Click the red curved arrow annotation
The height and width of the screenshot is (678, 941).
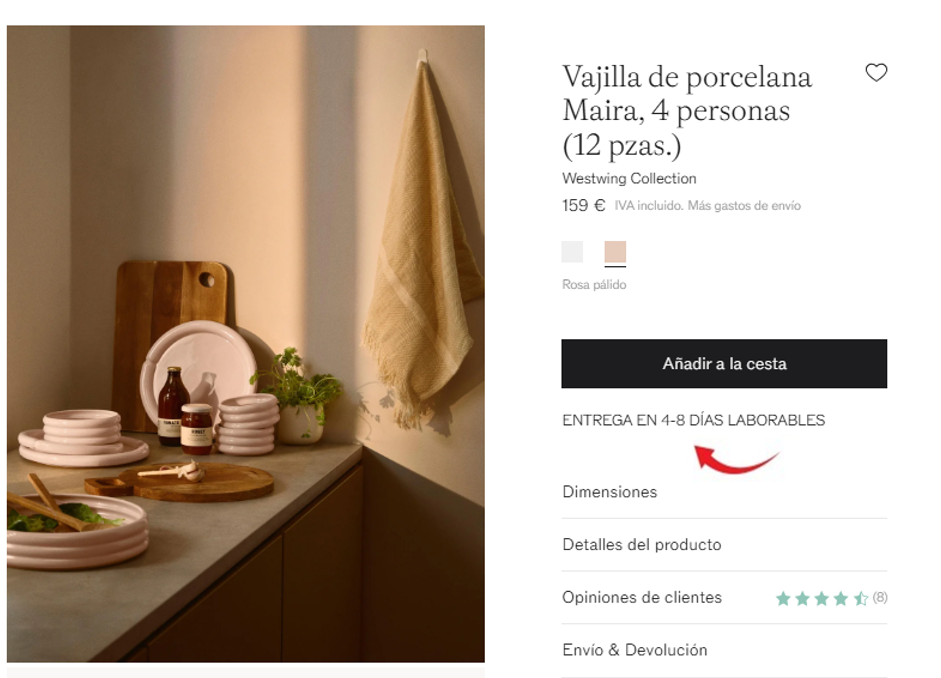click(x=736, y=460)
